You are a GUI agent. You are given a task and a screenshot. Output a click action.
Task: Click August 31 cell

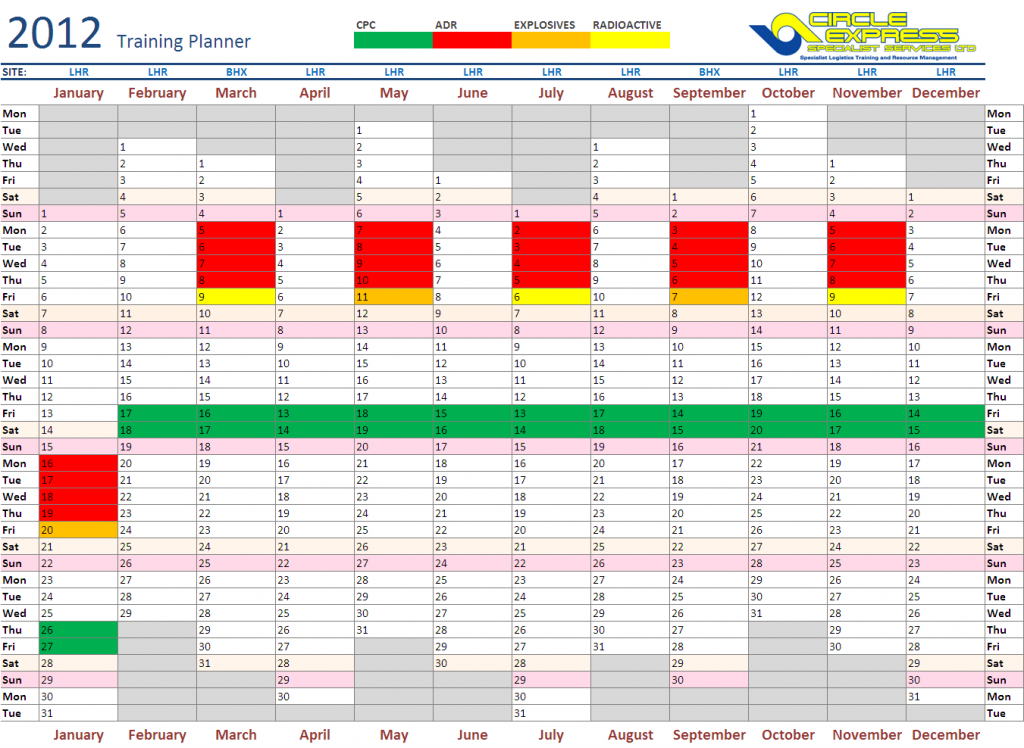pos(630,647)
